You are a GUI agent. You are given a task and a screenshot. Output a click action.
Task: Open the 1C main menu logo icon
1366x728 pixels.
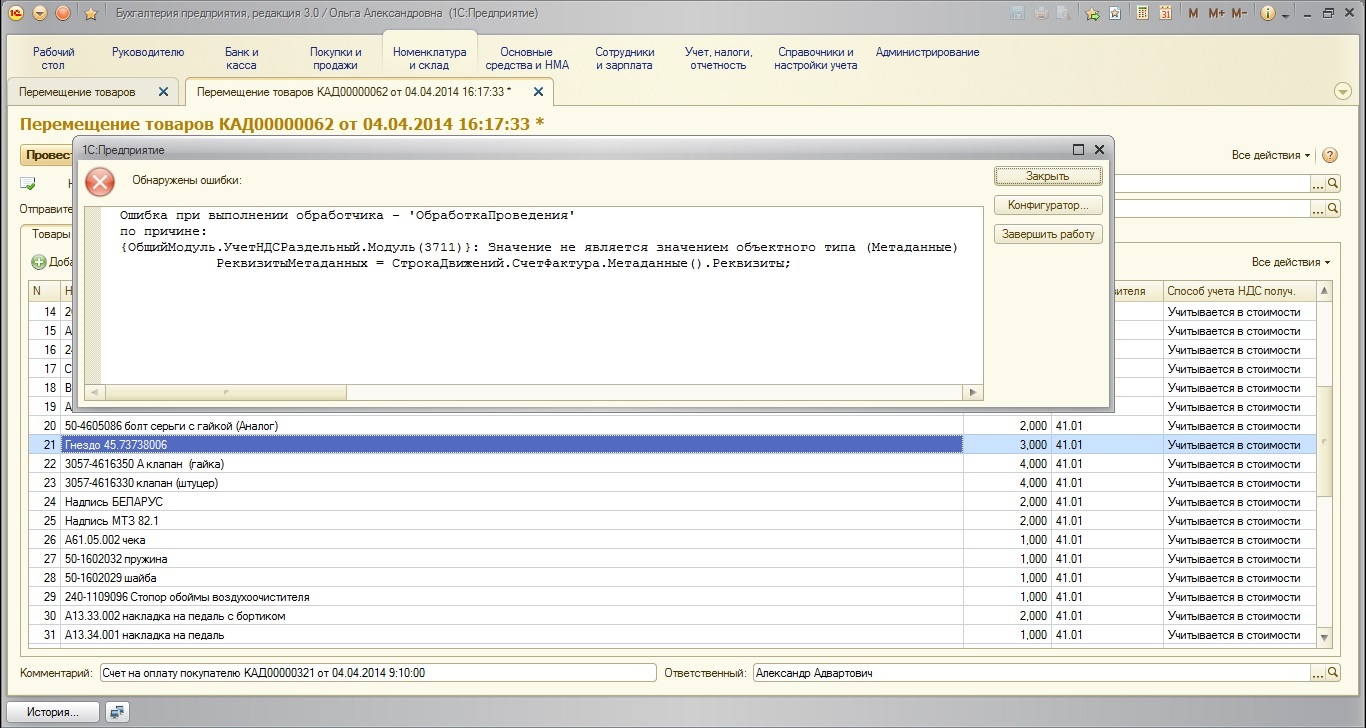(15, 14)
